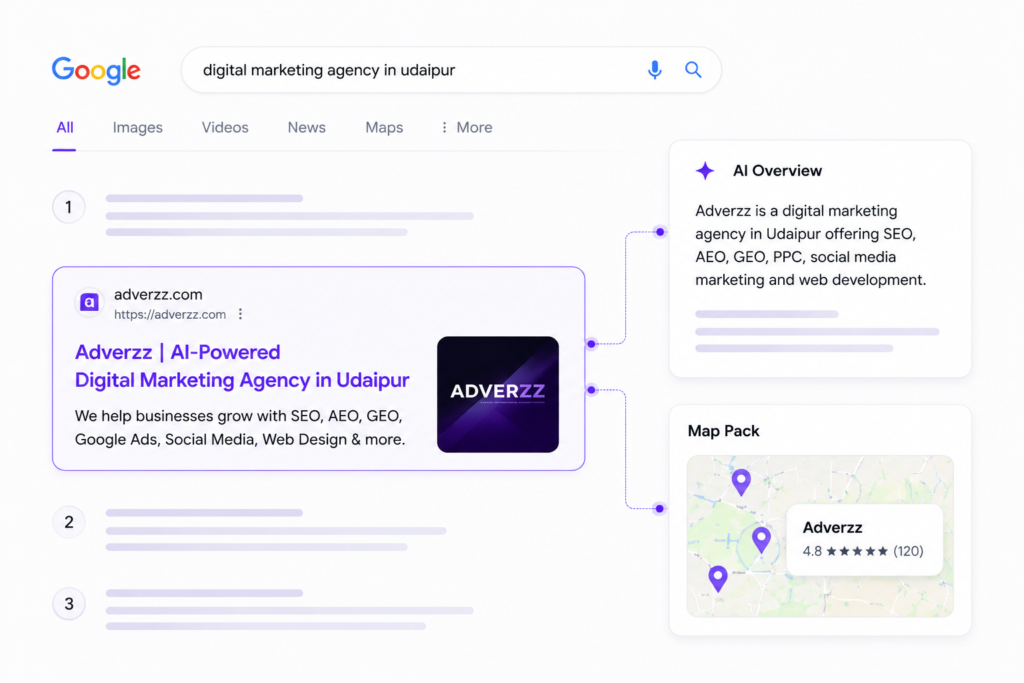Click the 4.8 star rating (120)

pos(863,551)
